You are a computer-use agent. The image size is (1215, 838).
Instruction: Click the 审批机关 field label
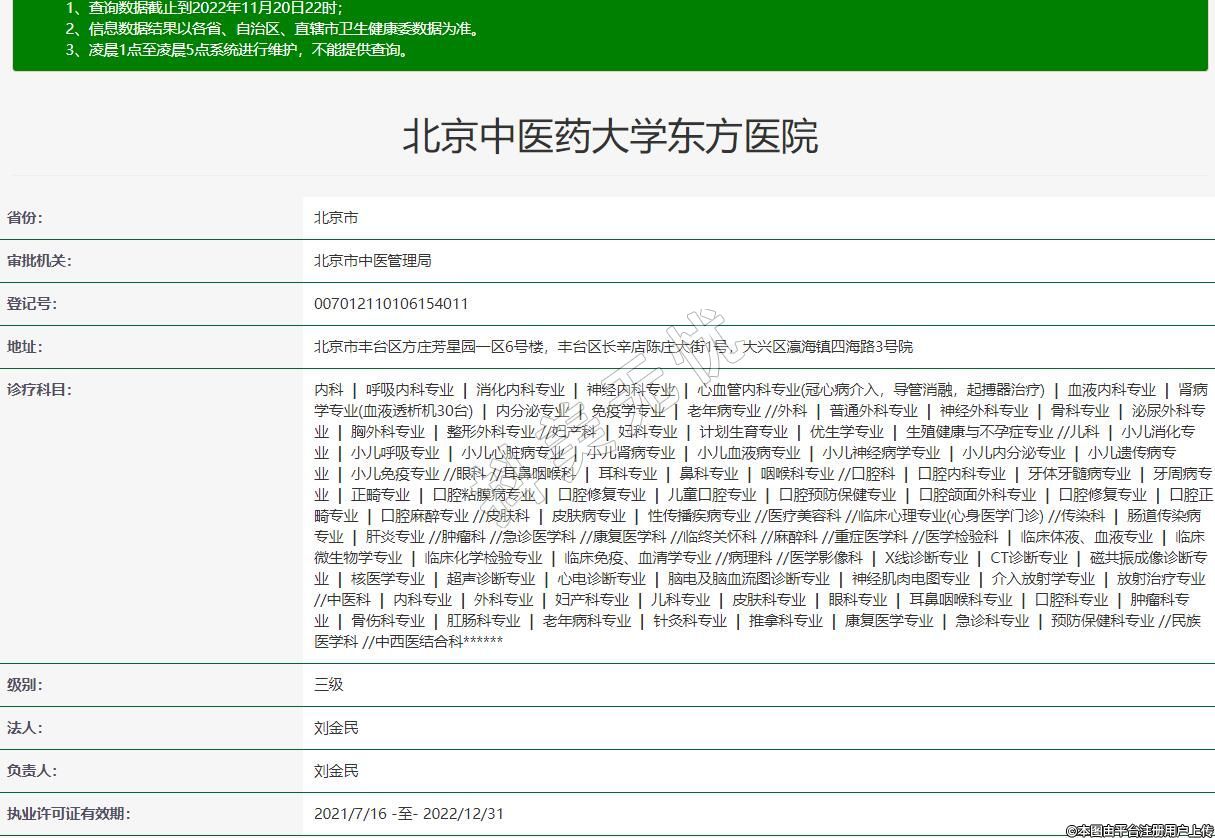point(39,261)
